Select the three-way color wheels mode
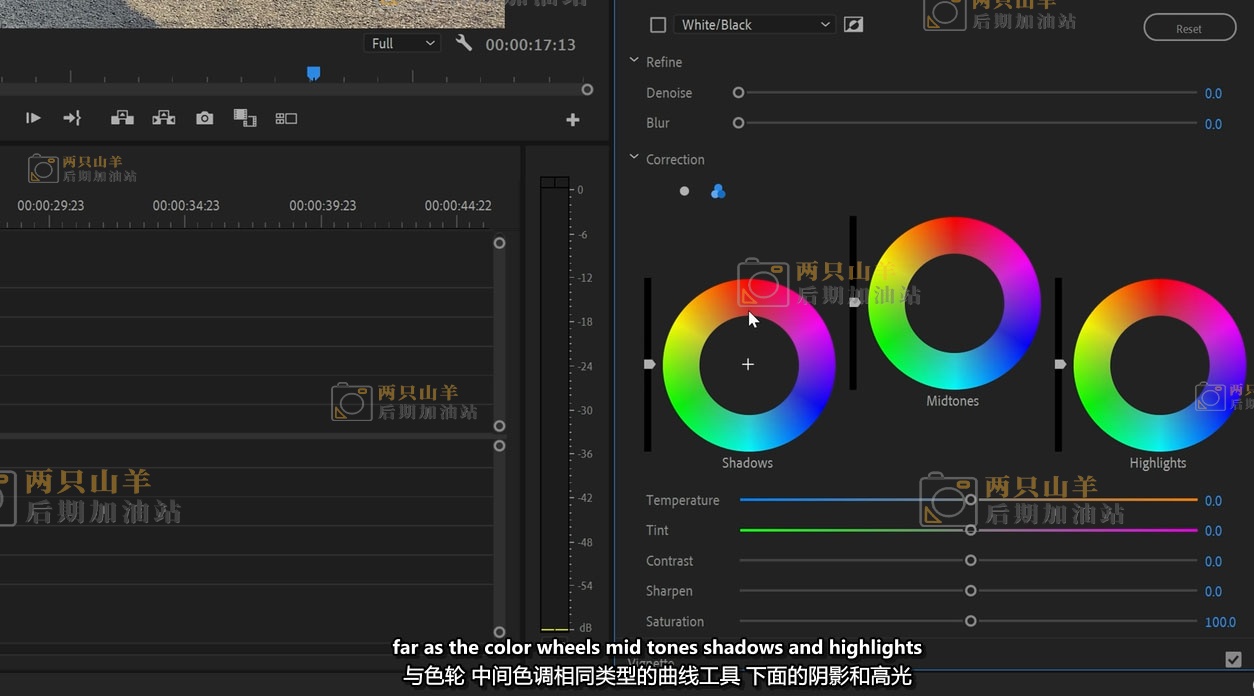The width and height of the screenshot is (1254, 696). (x=717, y=191)
